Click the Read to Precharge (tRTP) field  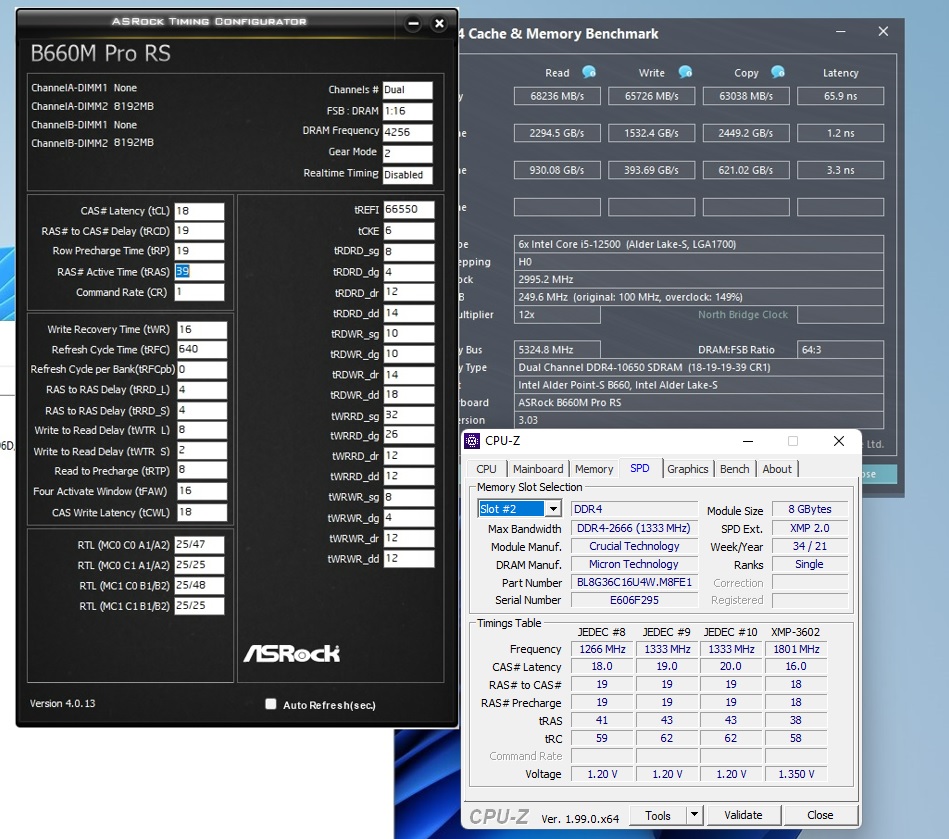point(202,471)
